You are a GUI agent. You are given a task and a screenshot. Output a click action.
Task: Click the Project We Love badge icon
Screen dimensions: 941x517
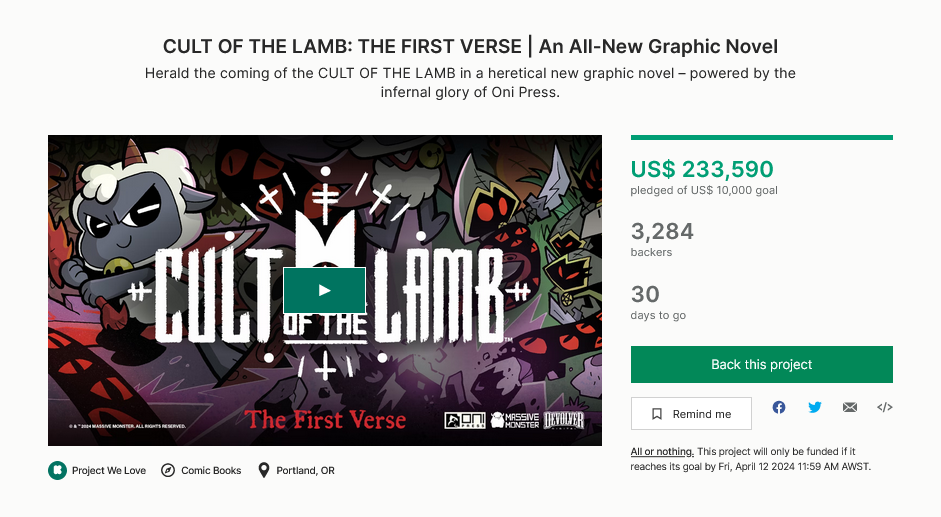[x=58, y=470]
